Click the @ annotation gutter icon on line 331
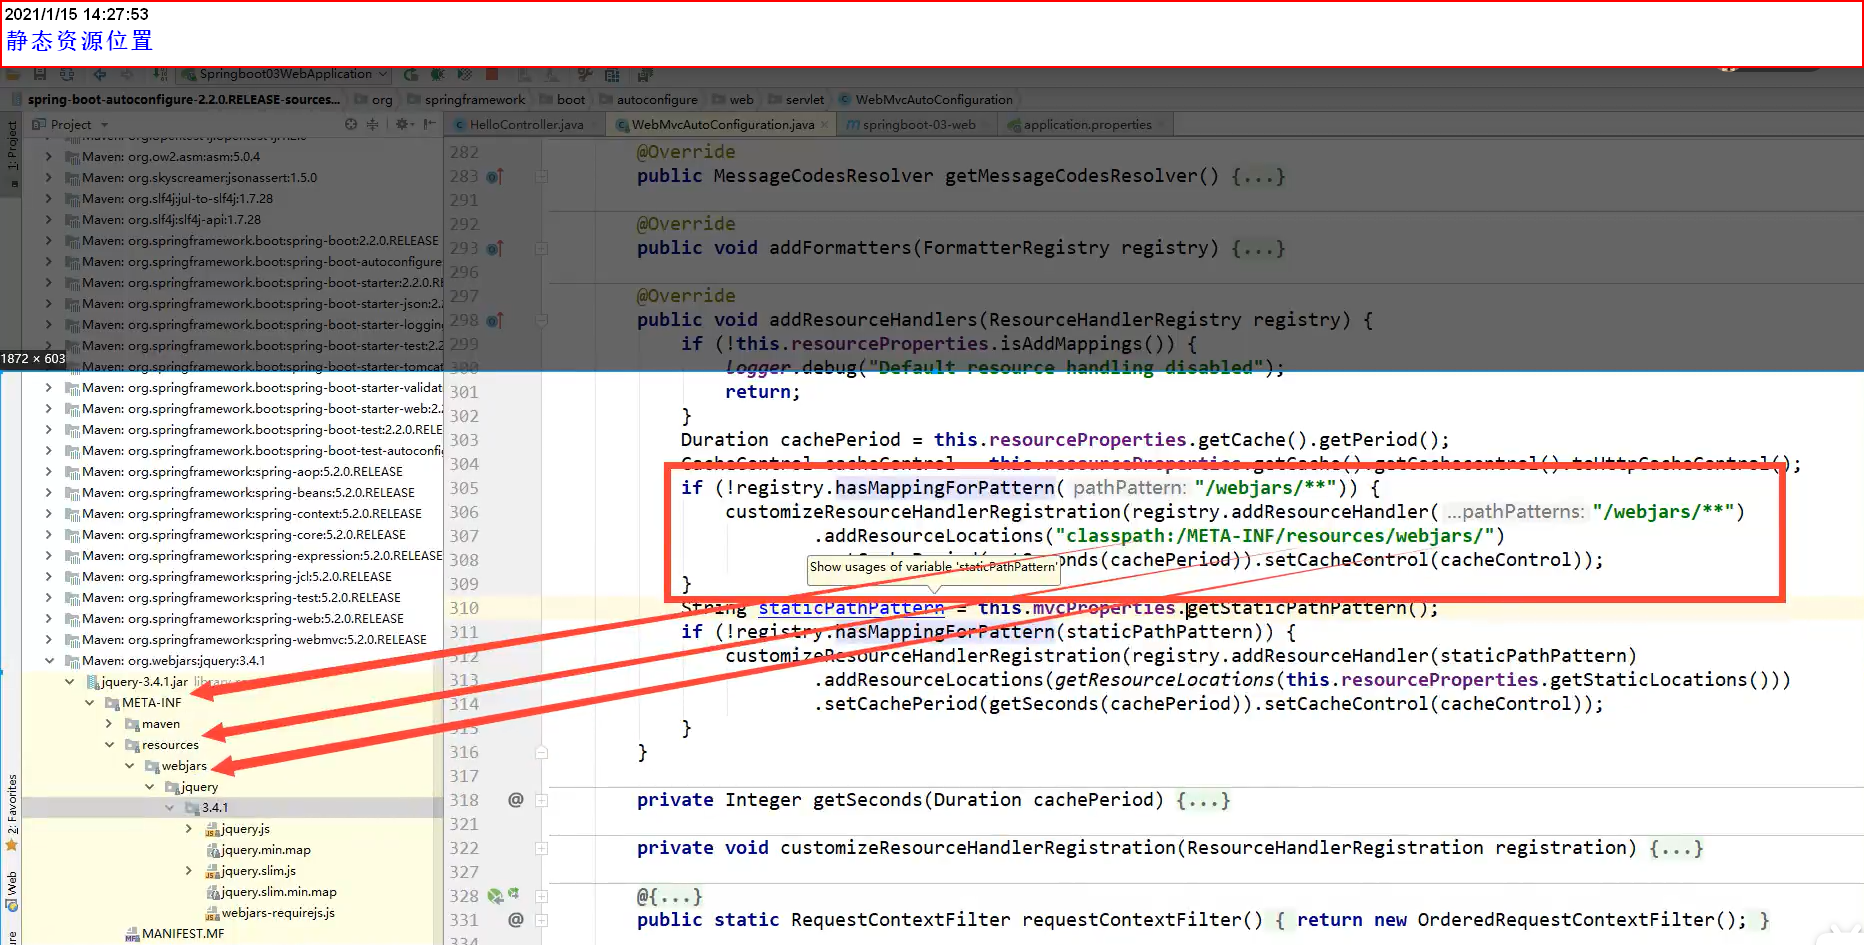The height and width of the screenshot is (945, 1864). coord(516,920)
